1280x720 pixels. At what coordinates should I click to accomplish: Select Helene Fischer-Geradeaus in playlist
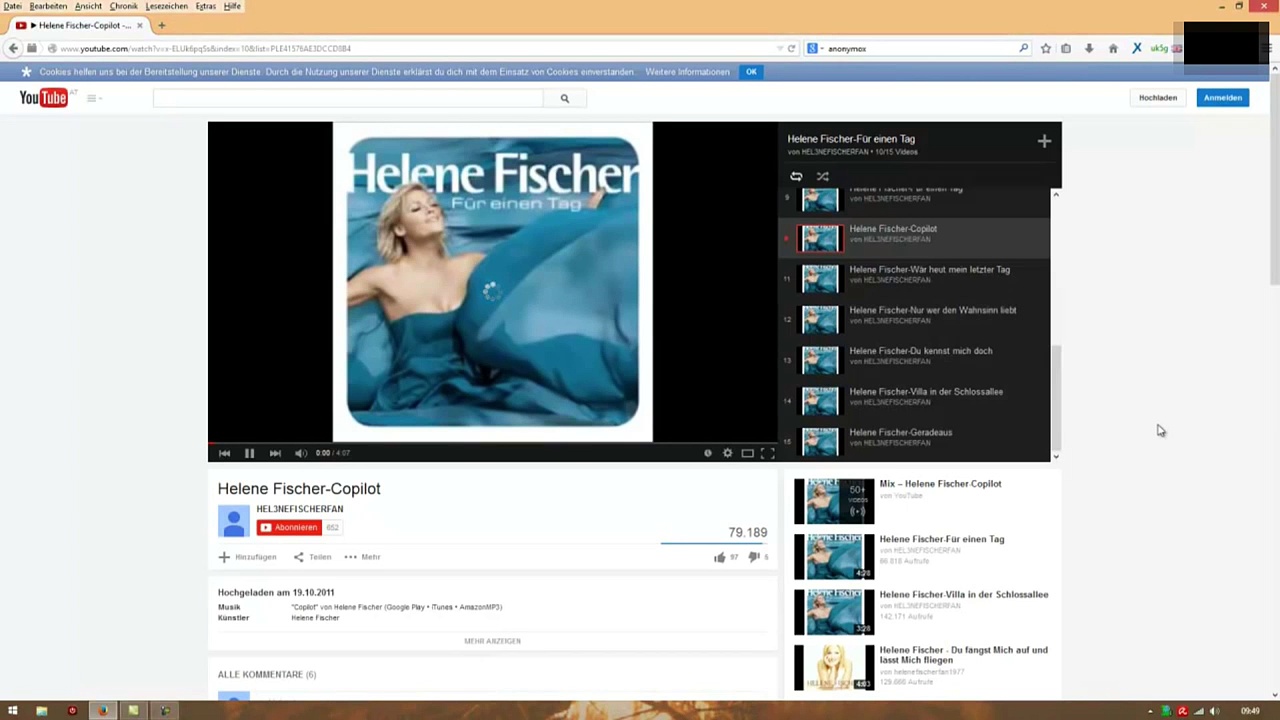pos(900,433)
